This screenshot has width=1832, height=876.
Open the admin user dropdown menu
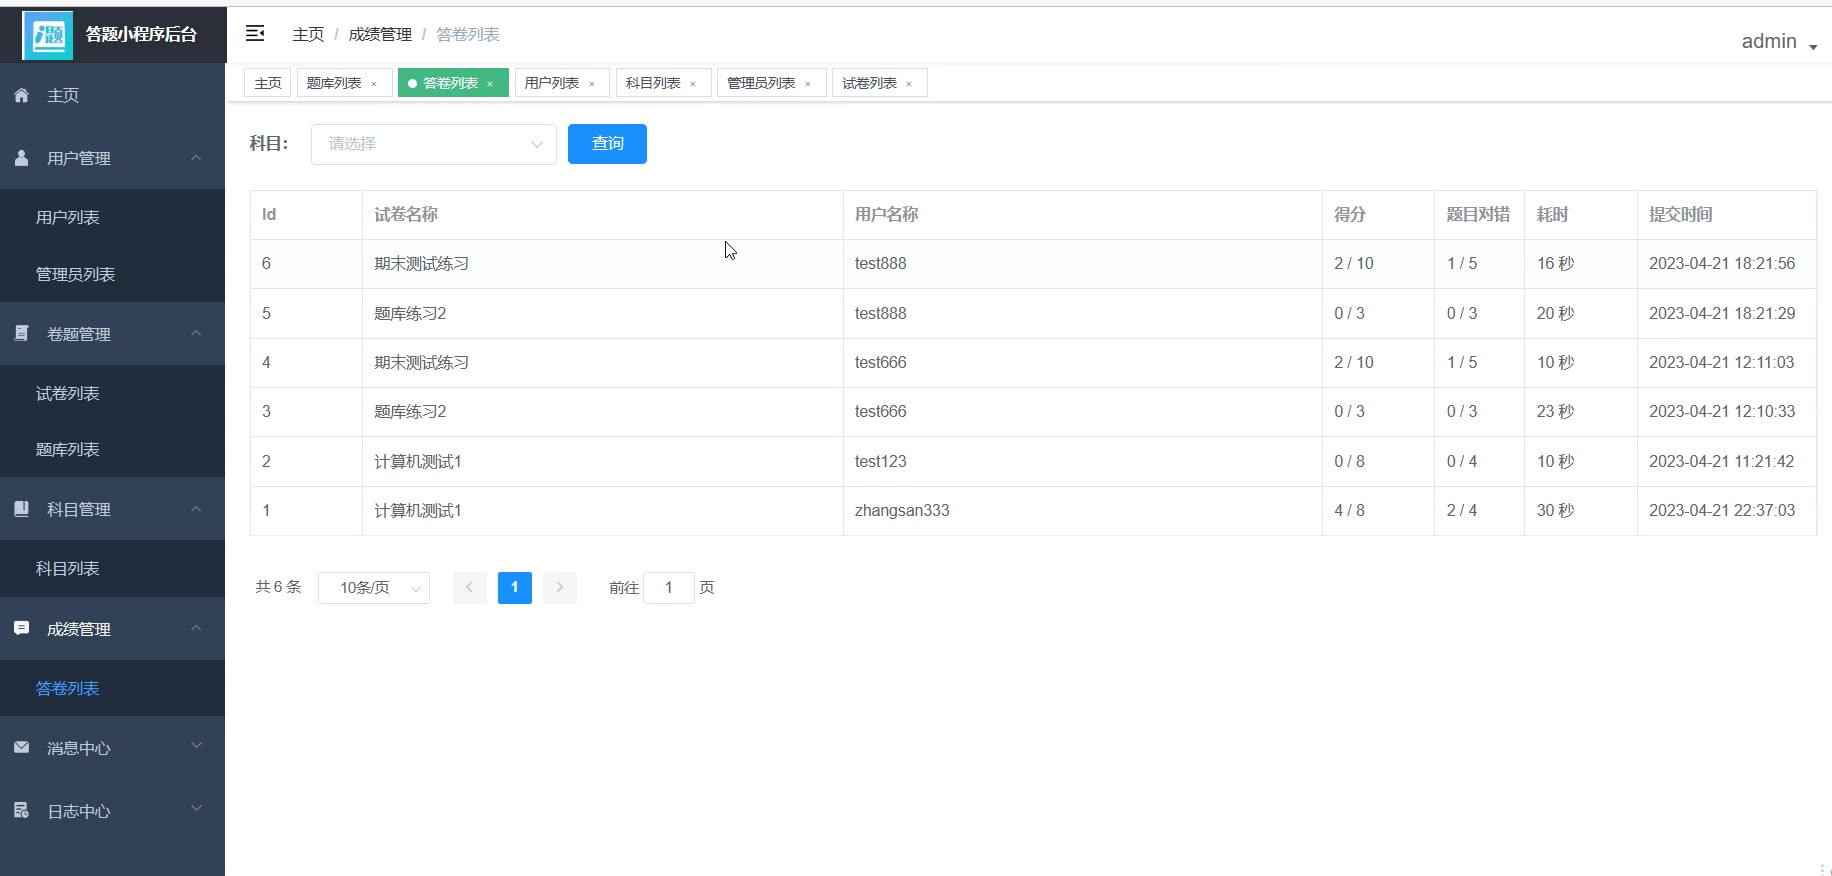(1778, 42)
